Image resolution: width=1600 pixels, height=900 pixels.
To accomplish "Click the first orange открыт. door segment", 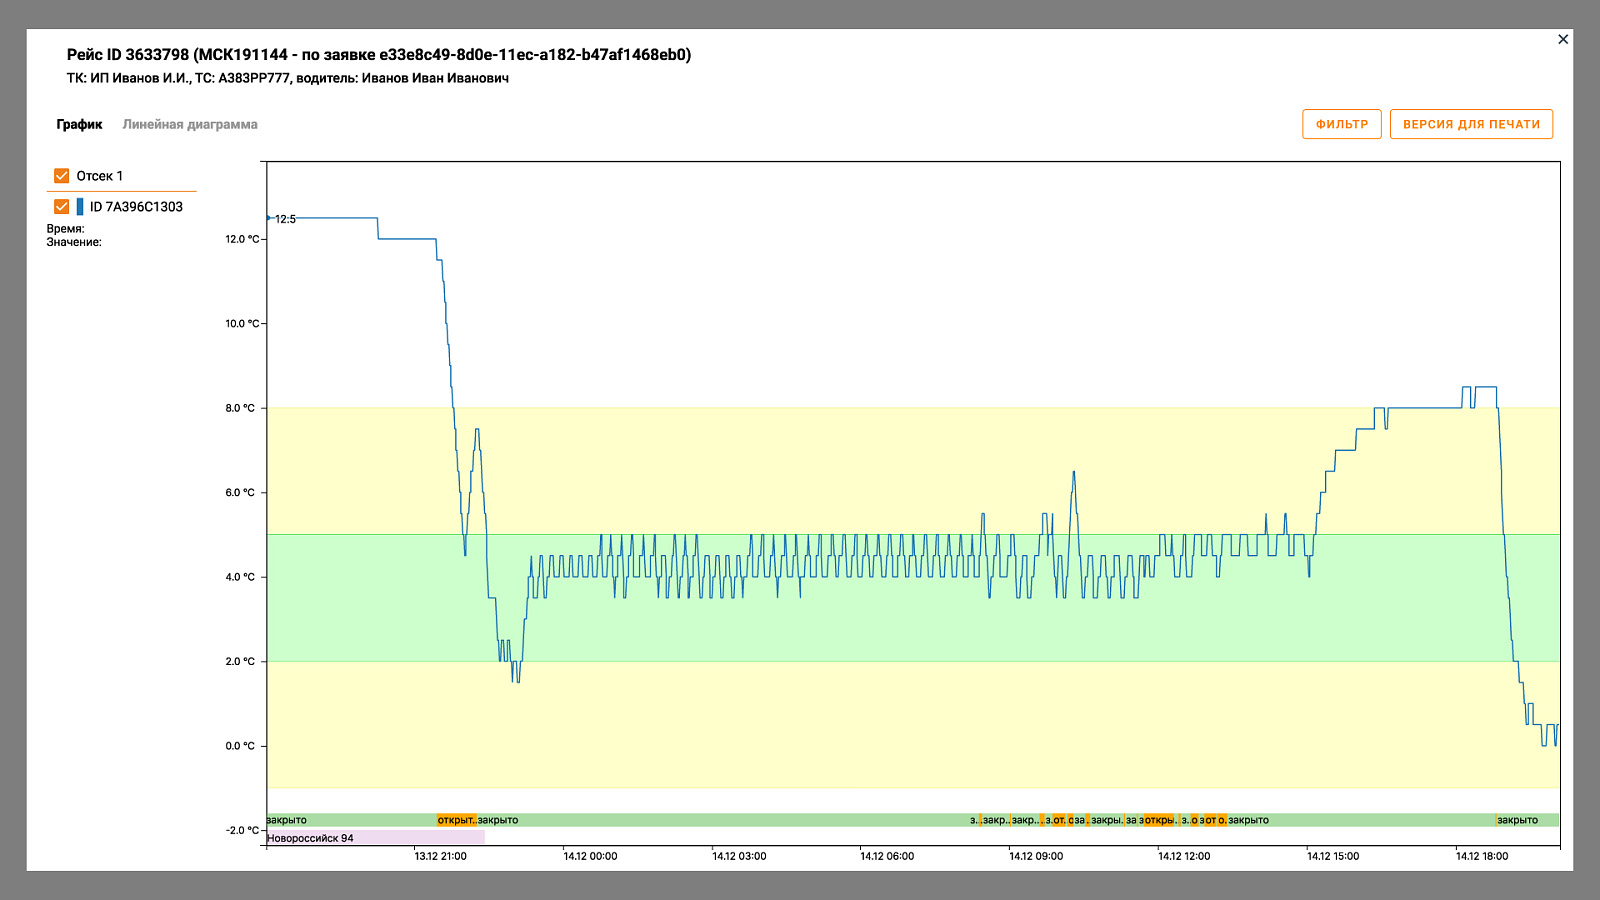I will pos(457,820).
